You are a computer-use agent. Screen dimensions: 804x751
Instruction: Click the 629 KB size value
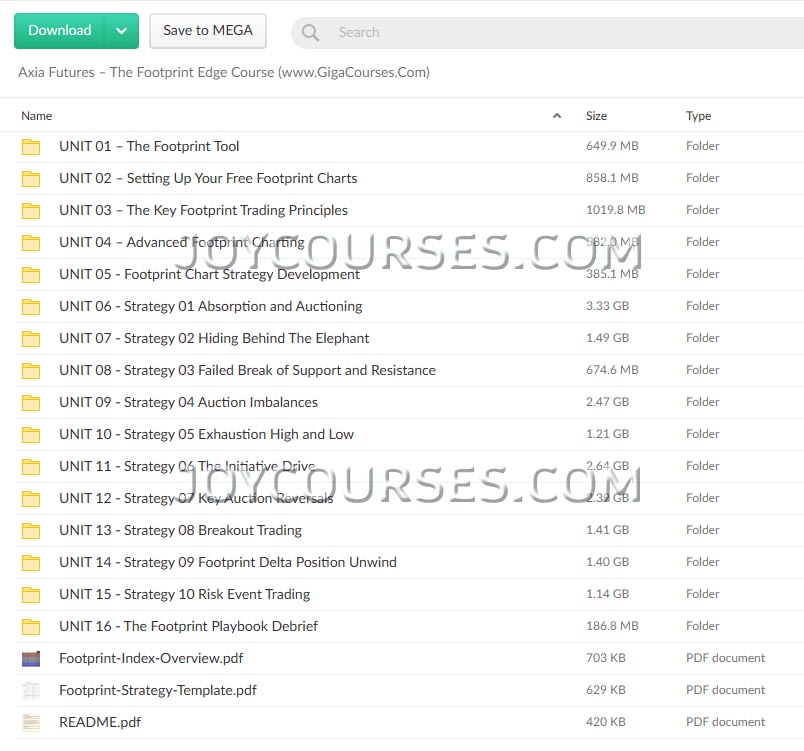click(x=606, y=690)
